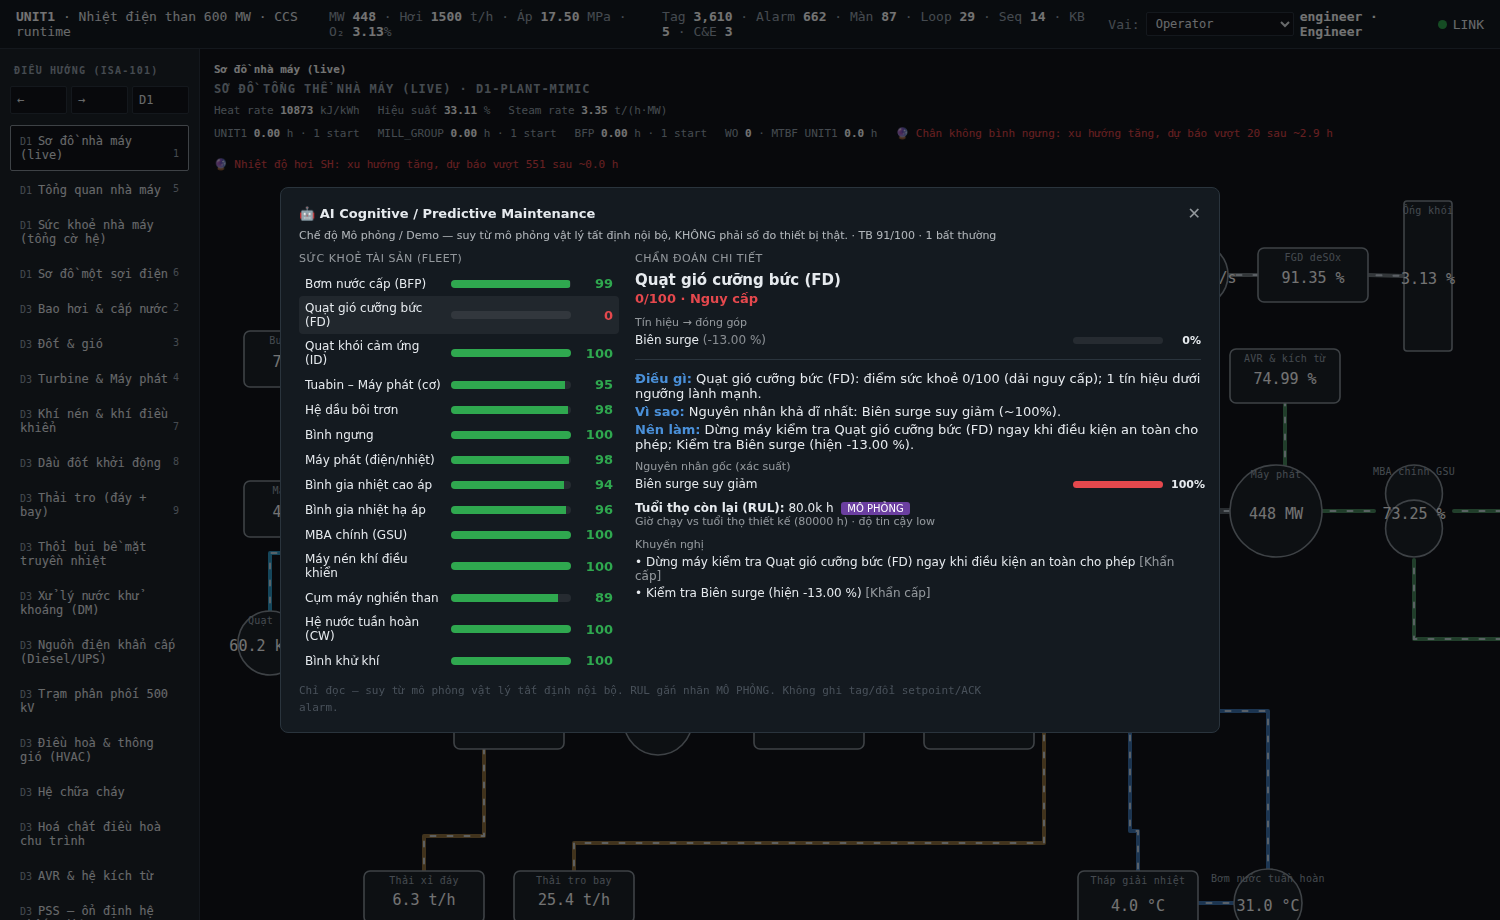Open the Tổng quan nhà máy page

click(99, 190)
